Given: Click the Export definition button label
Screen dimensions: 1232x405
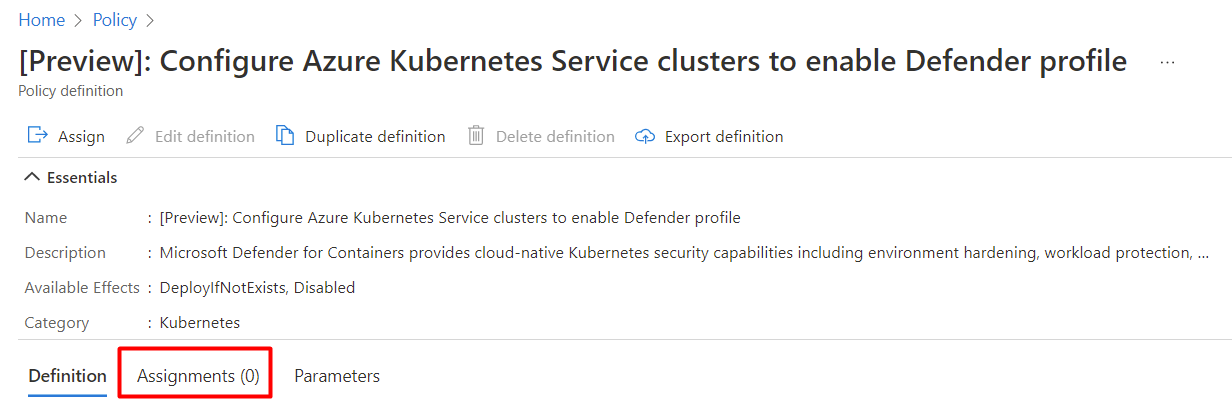Looking at the screenshot, I should [x=724, y=136].
